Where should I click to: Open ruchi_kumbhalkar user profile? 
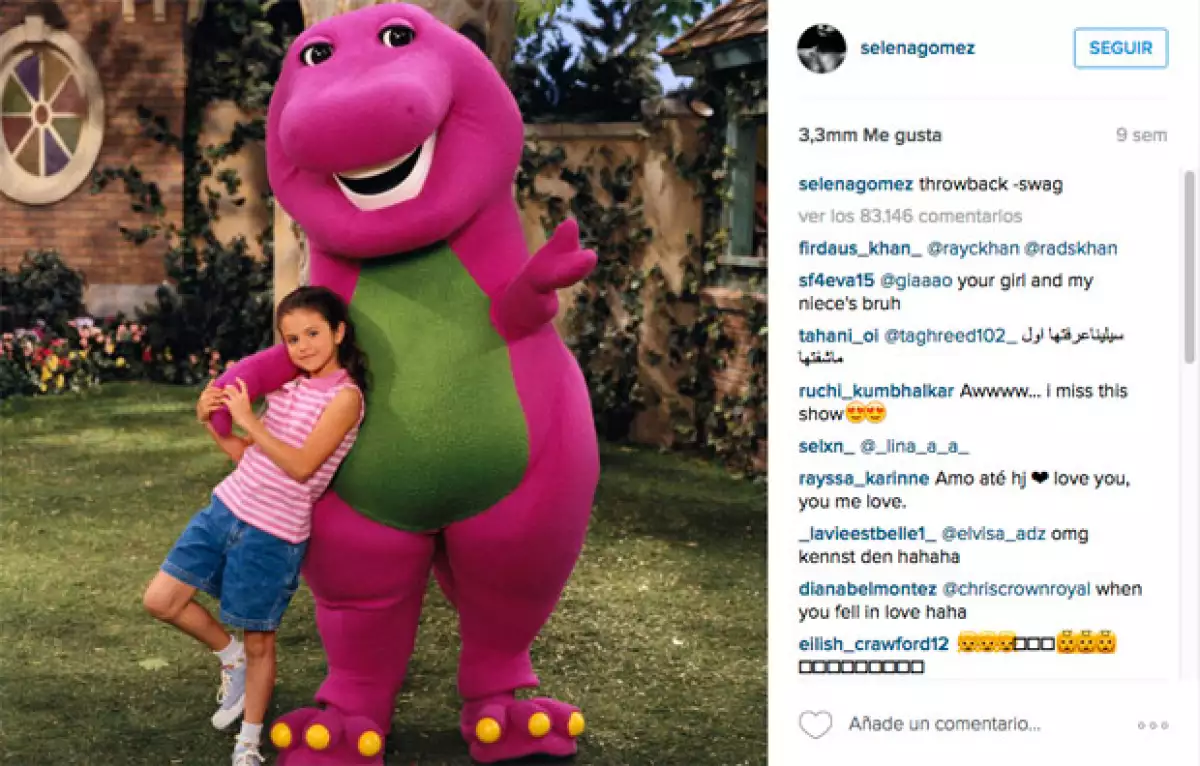pos(877,391)
